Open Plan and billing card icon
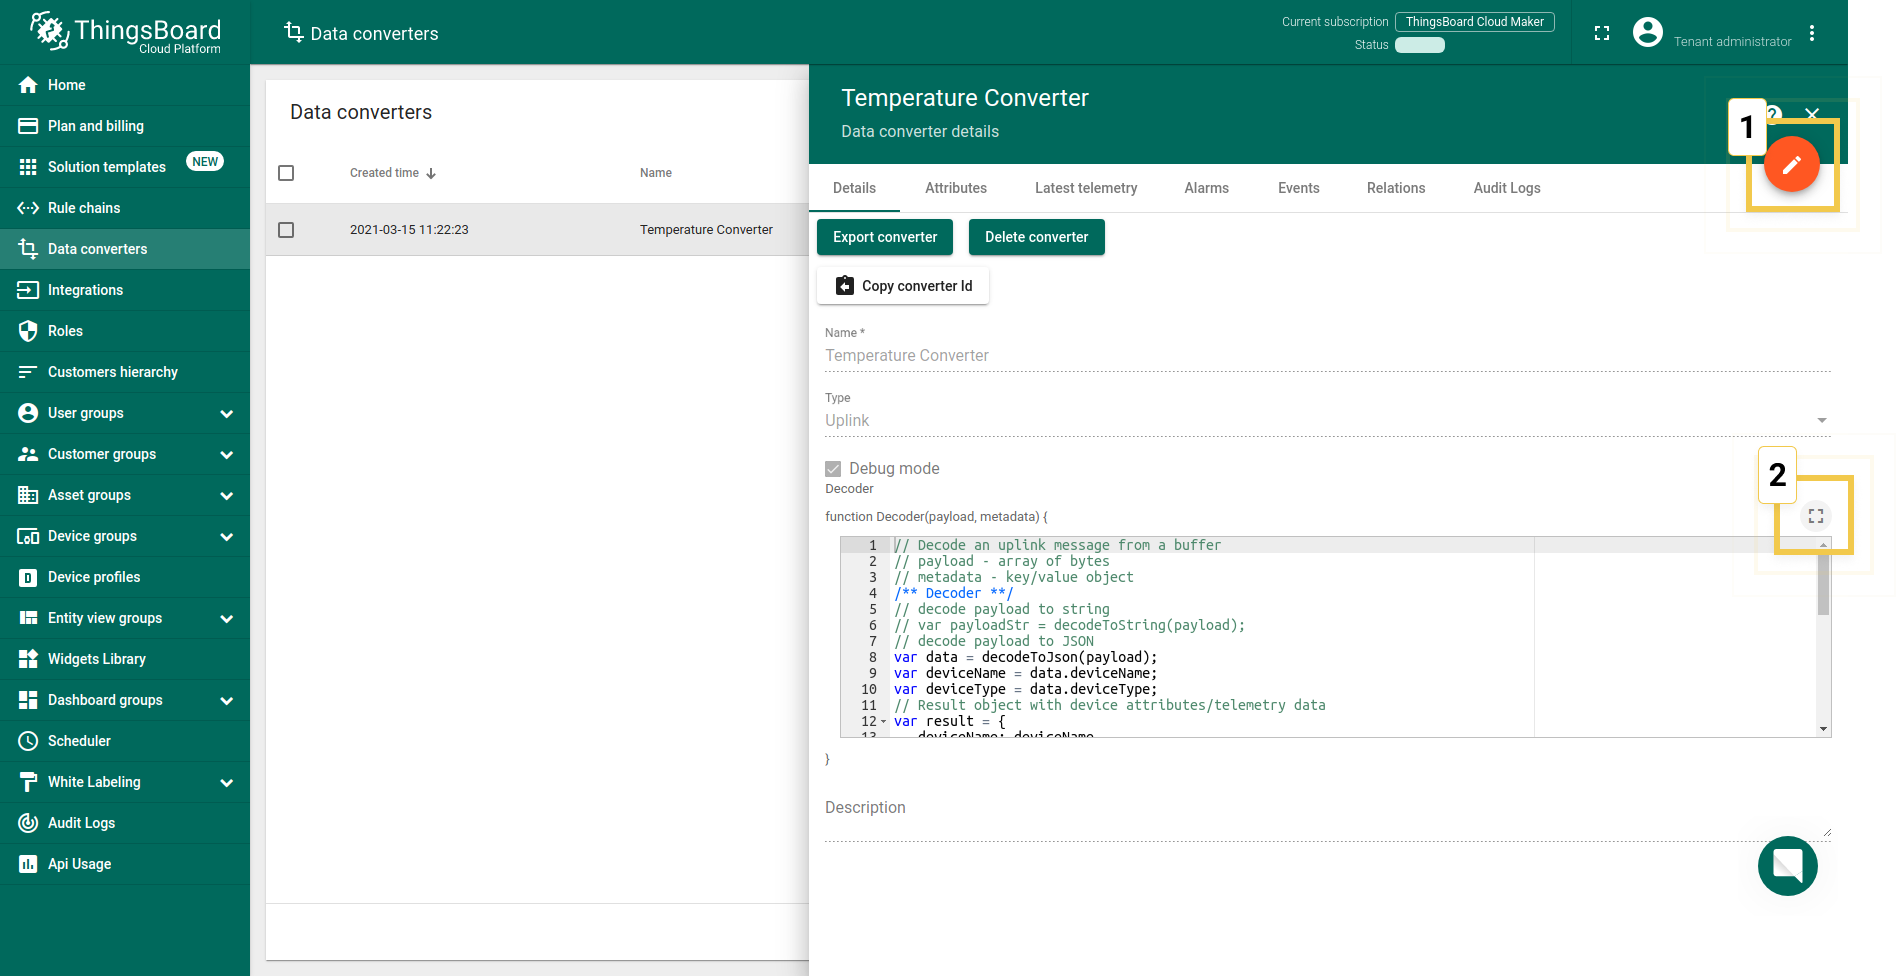This screenshot has width=1896, height=976. point(28,126)
